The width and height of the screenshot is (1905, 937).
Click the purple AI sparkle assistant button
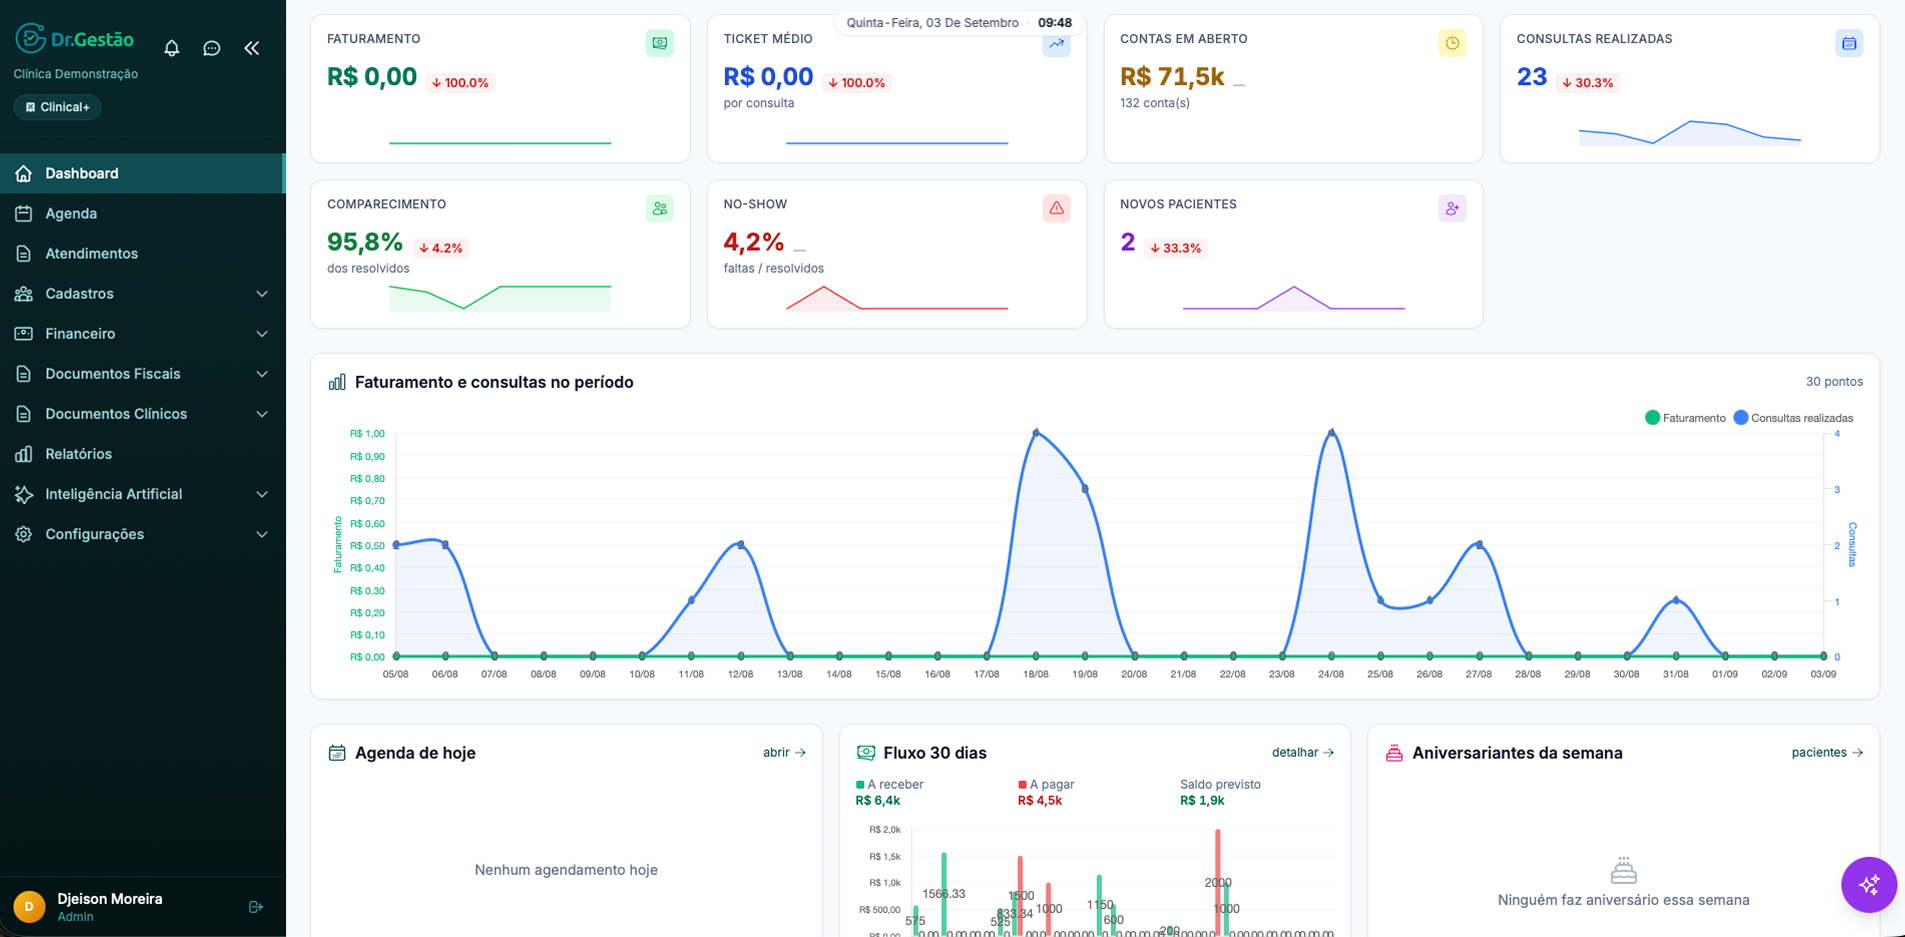pyautogui.click(x=1868, y=885)
